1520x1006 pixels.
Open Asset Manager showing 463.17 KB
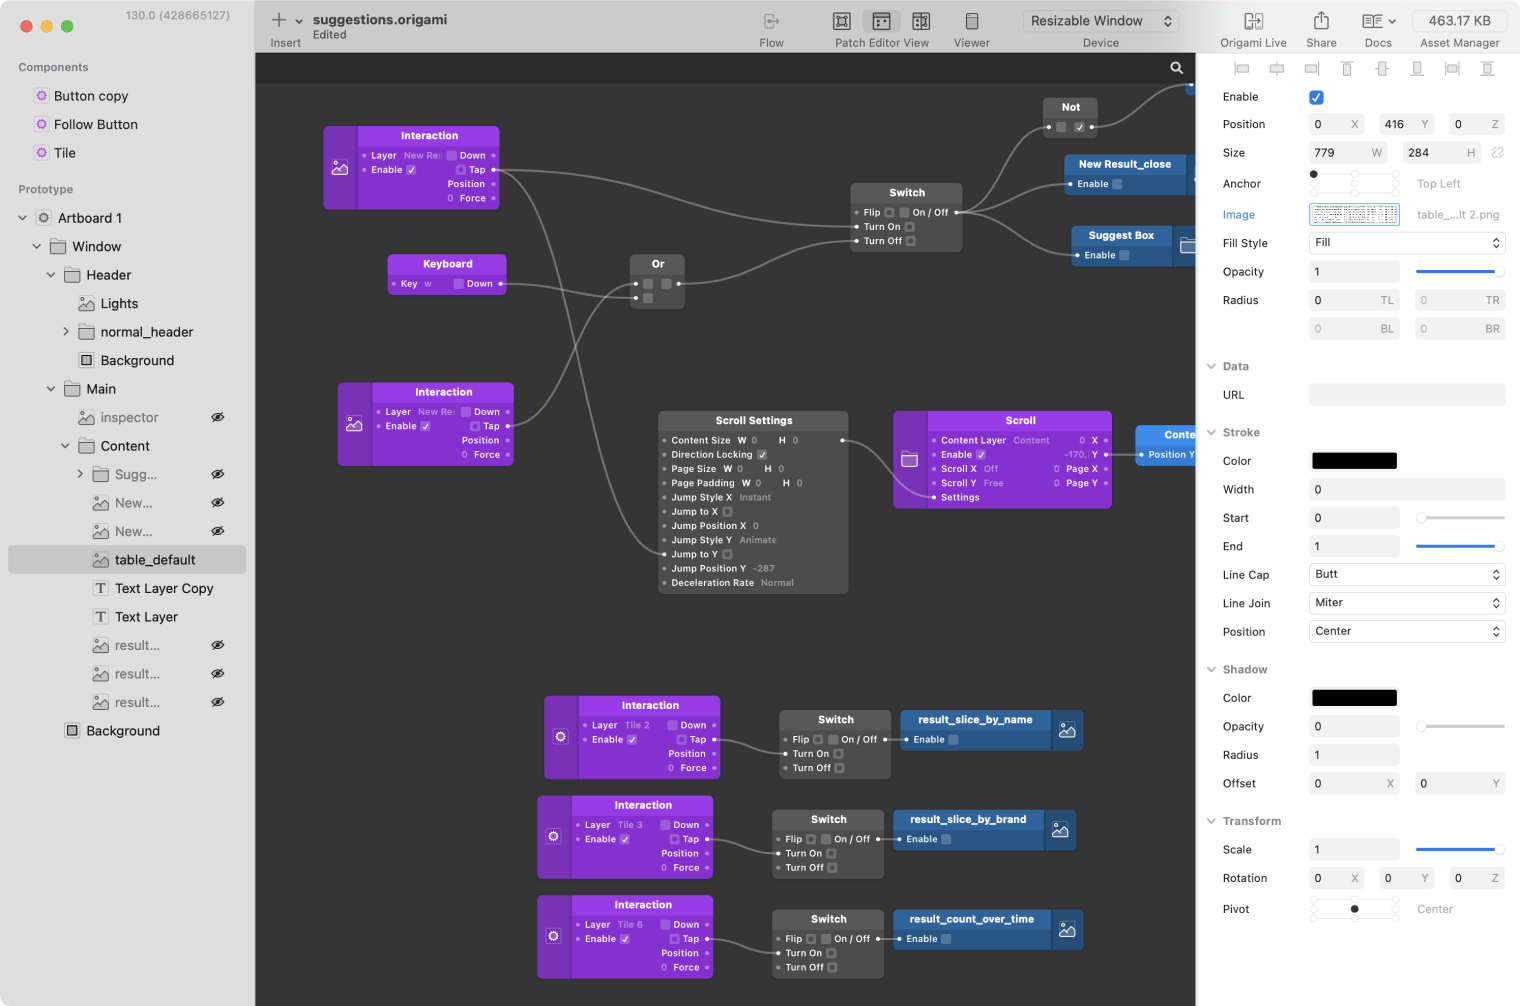pyautogui.click(x=1460, y=21)
